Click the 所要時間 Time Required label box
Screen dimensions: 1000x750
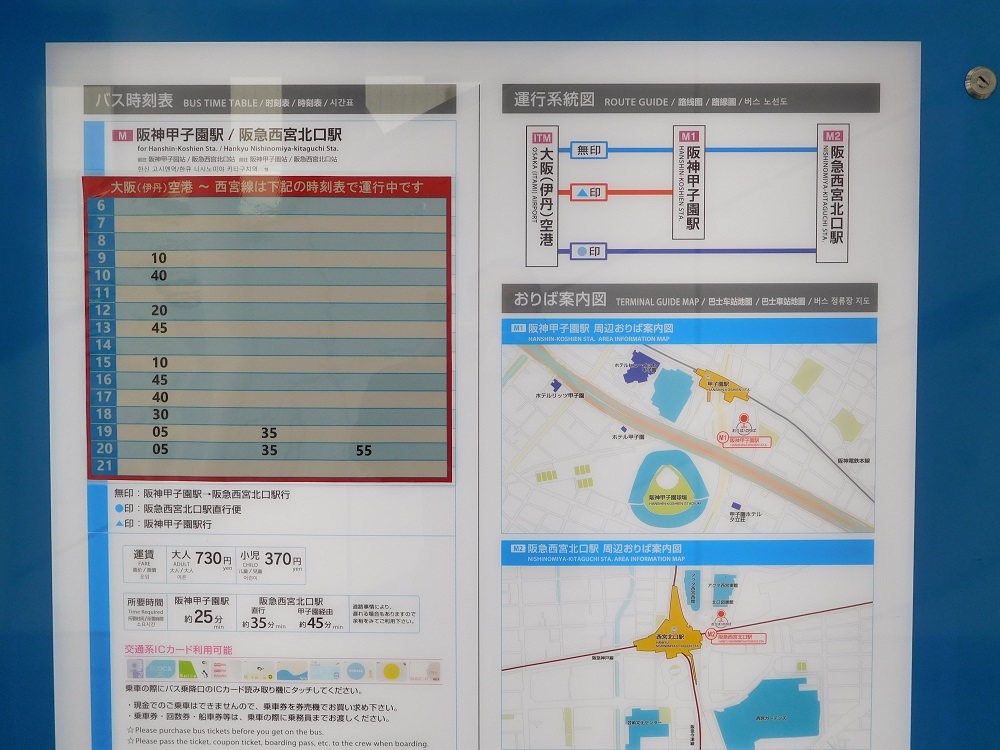click(x=145, y=613)
